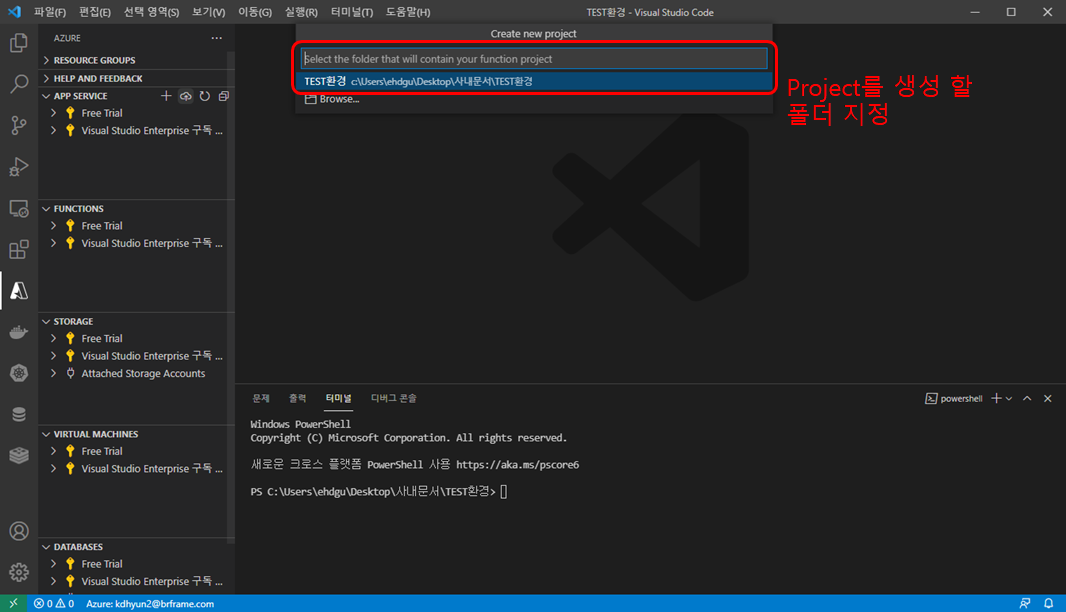Click the powershell terminal label
1066x612 pixels.
point(954,398)
